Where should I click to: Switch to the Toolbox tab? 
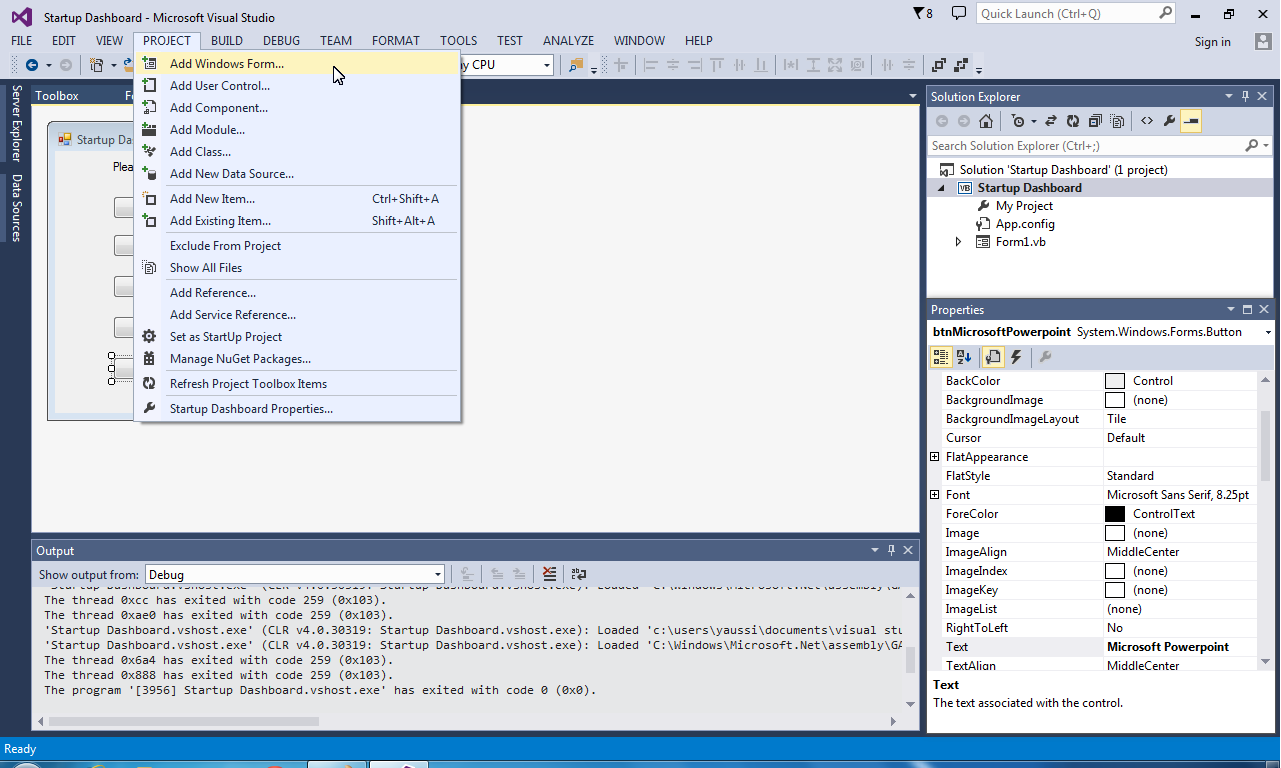point(57,96)
